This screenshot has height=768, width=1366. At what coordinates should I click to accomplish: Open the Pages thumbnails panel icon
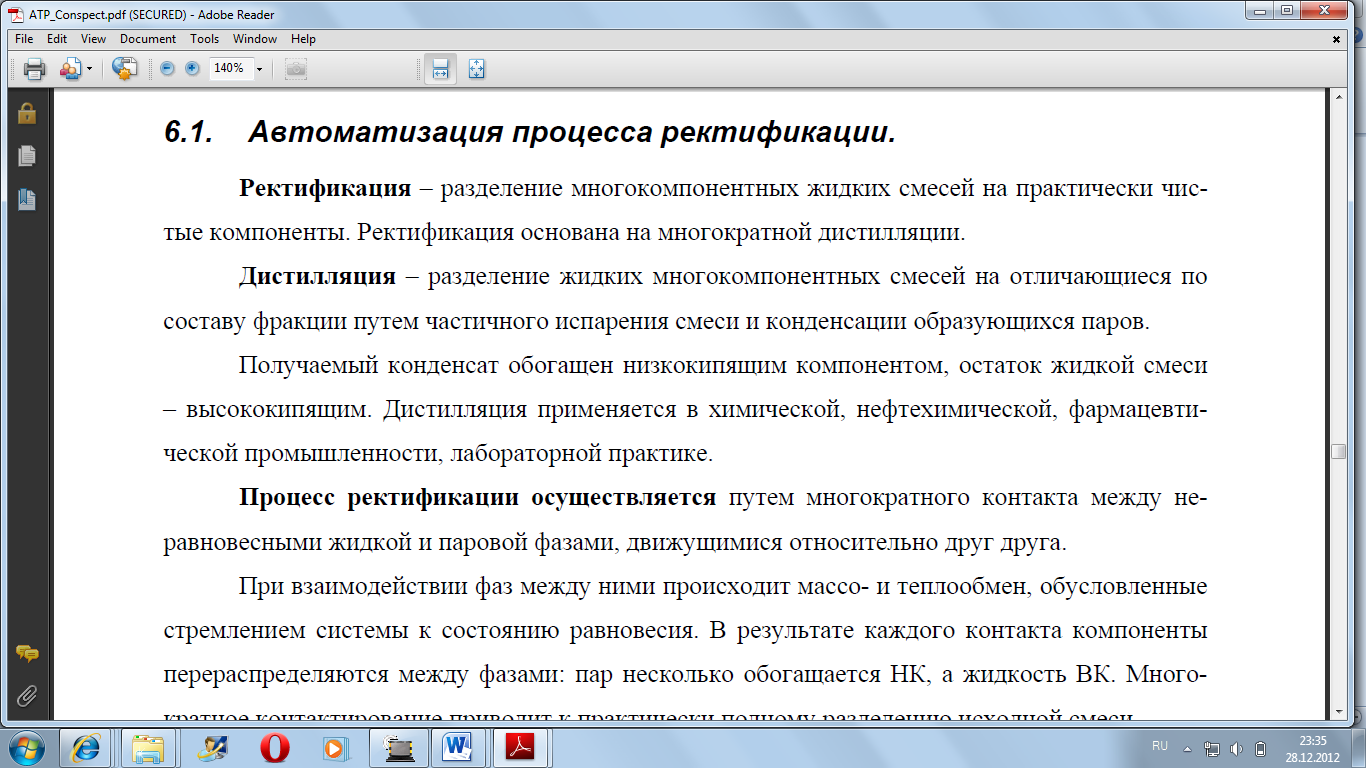coord(27,156)
